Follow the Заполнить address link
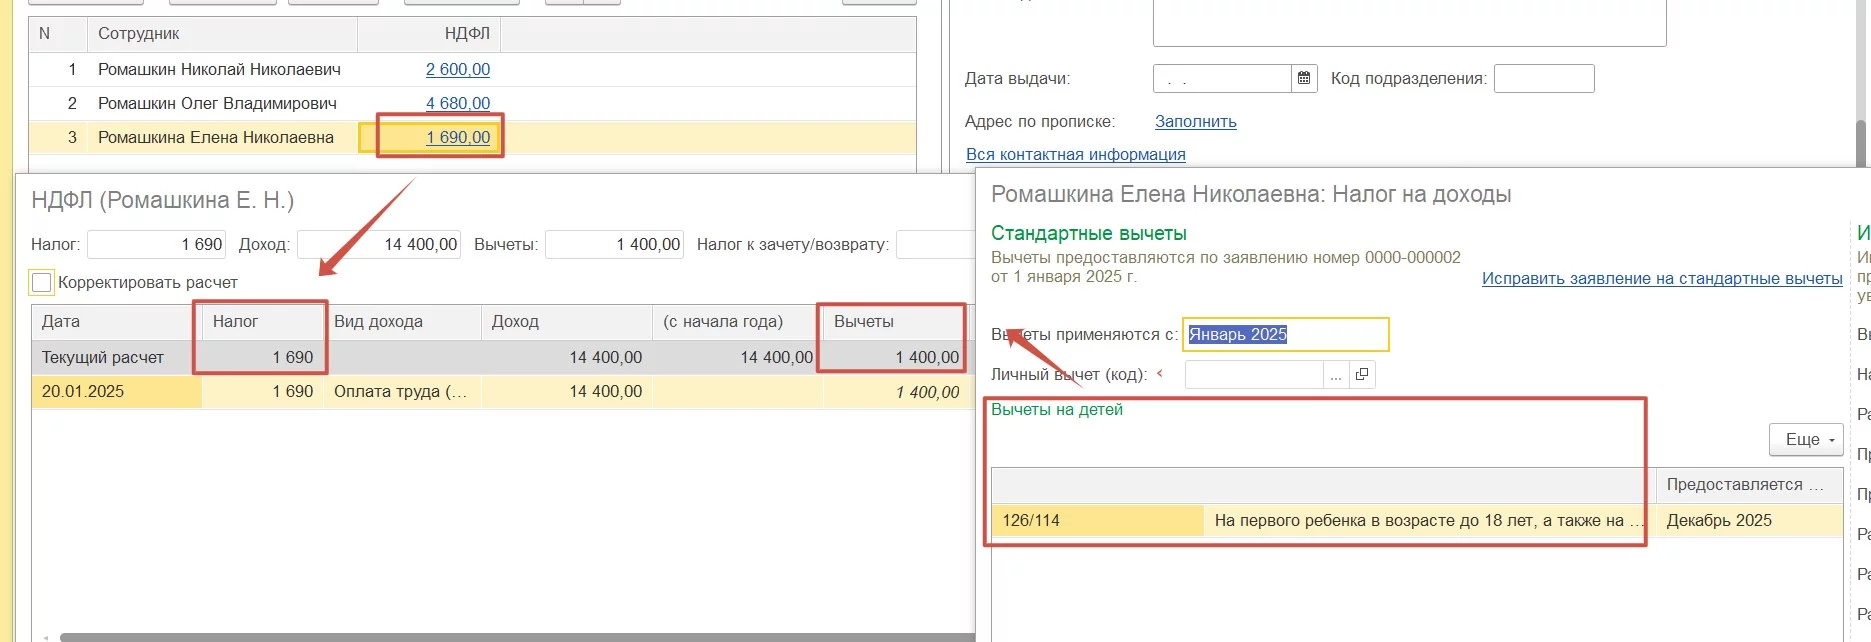This screenshot has width=1871, height=642. (1196, 121)
